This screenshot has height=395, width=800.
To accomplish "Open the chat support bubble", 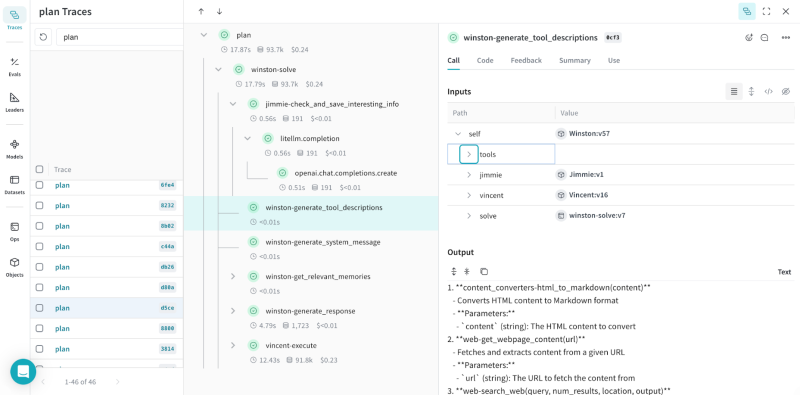I will [23, 372].
